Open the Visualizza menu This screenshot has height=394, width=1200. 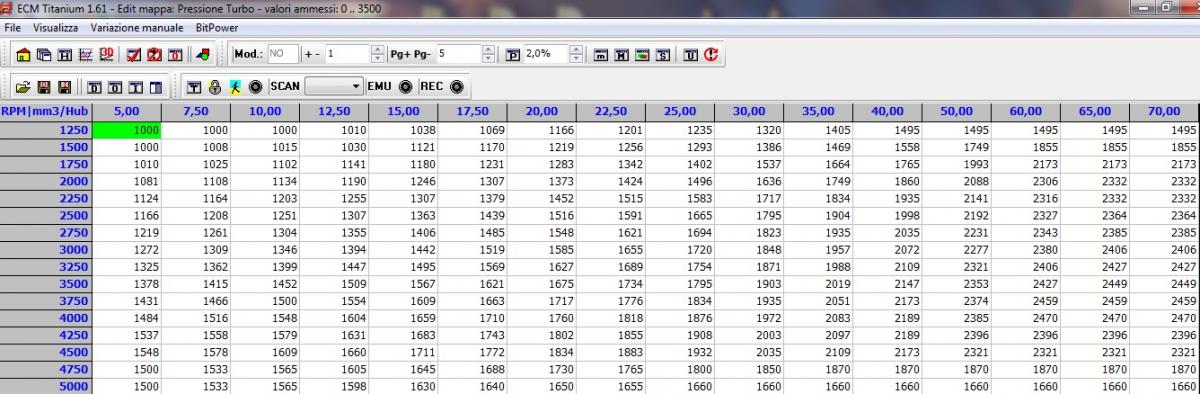coord(55,28)
